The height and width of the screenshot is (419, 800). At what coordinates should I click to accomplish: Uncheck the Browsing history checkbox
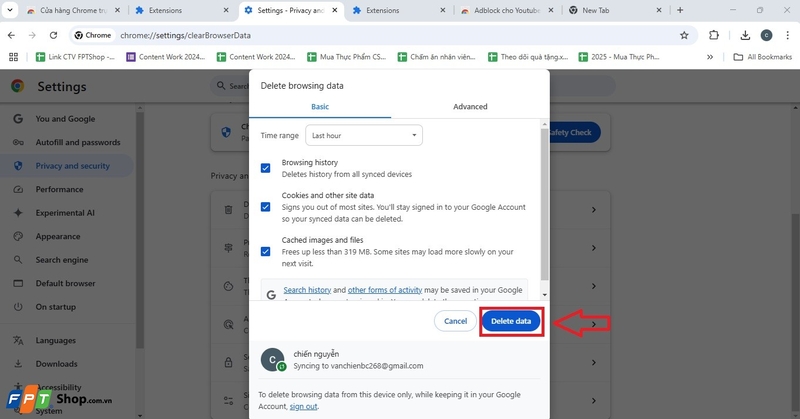pyautogui.click(x=265, y=168)
